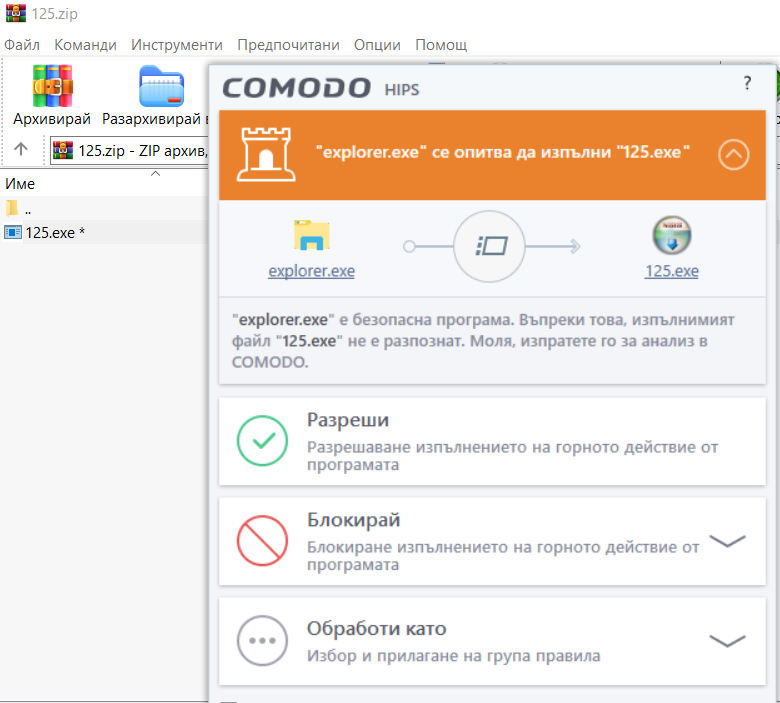780x703 pixels.
Task: Open the Опции menu
Action: (377, 45)
